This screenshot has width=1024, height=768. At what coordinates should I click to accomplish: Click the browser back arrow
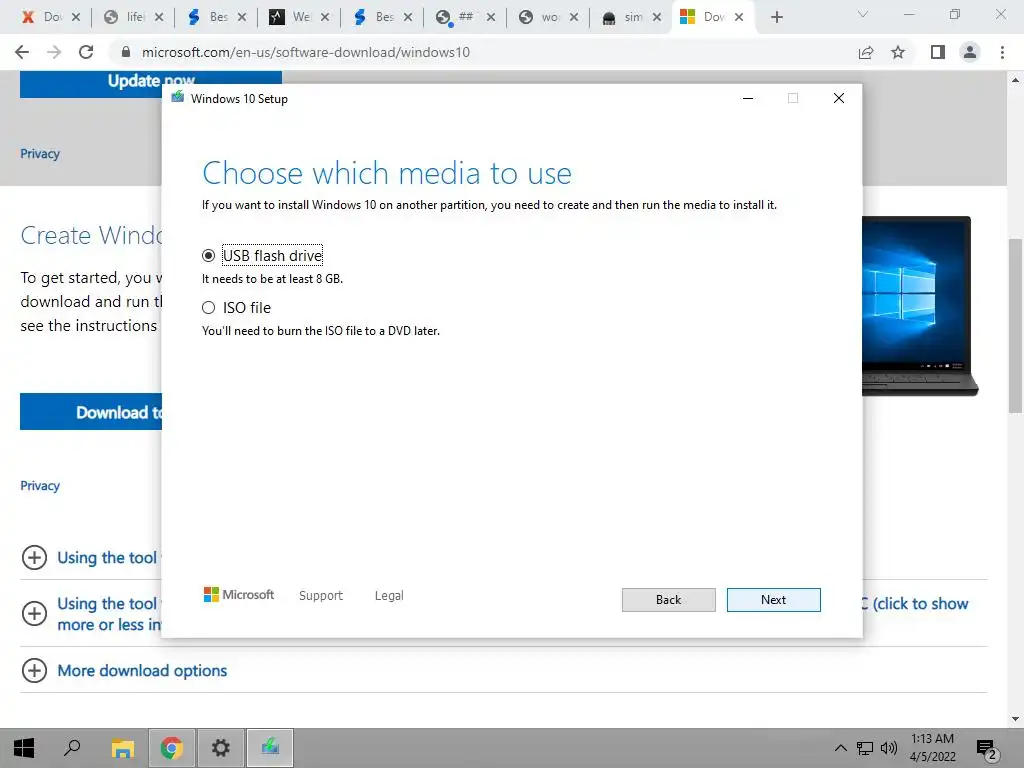click(22, 52)
